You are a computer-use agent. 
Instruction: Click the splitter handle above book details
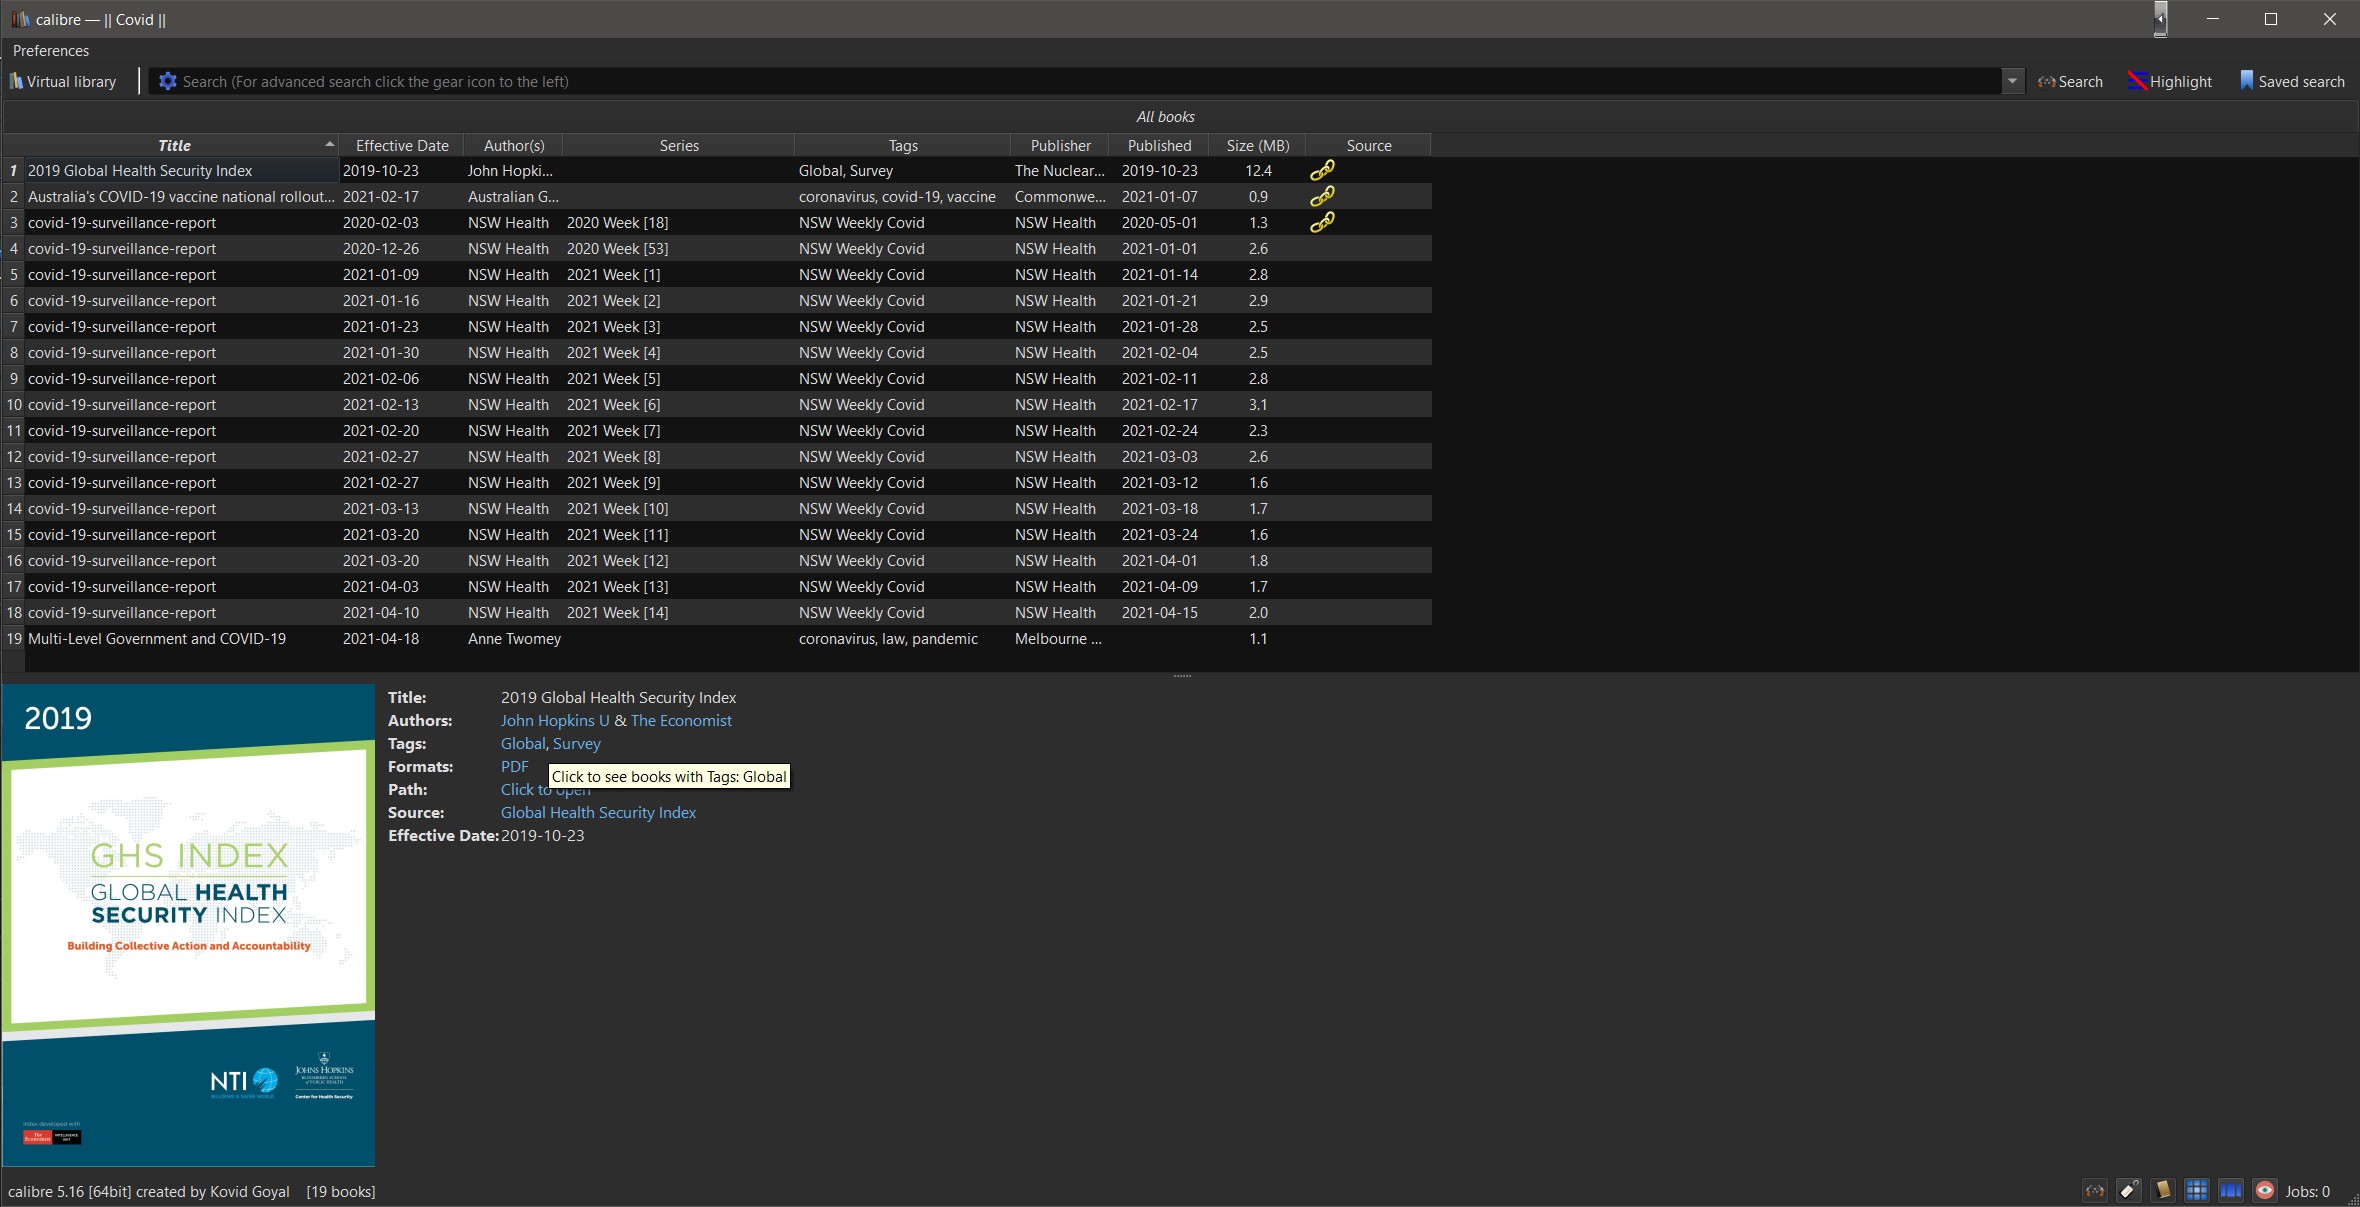click(x=1182, y=676)
